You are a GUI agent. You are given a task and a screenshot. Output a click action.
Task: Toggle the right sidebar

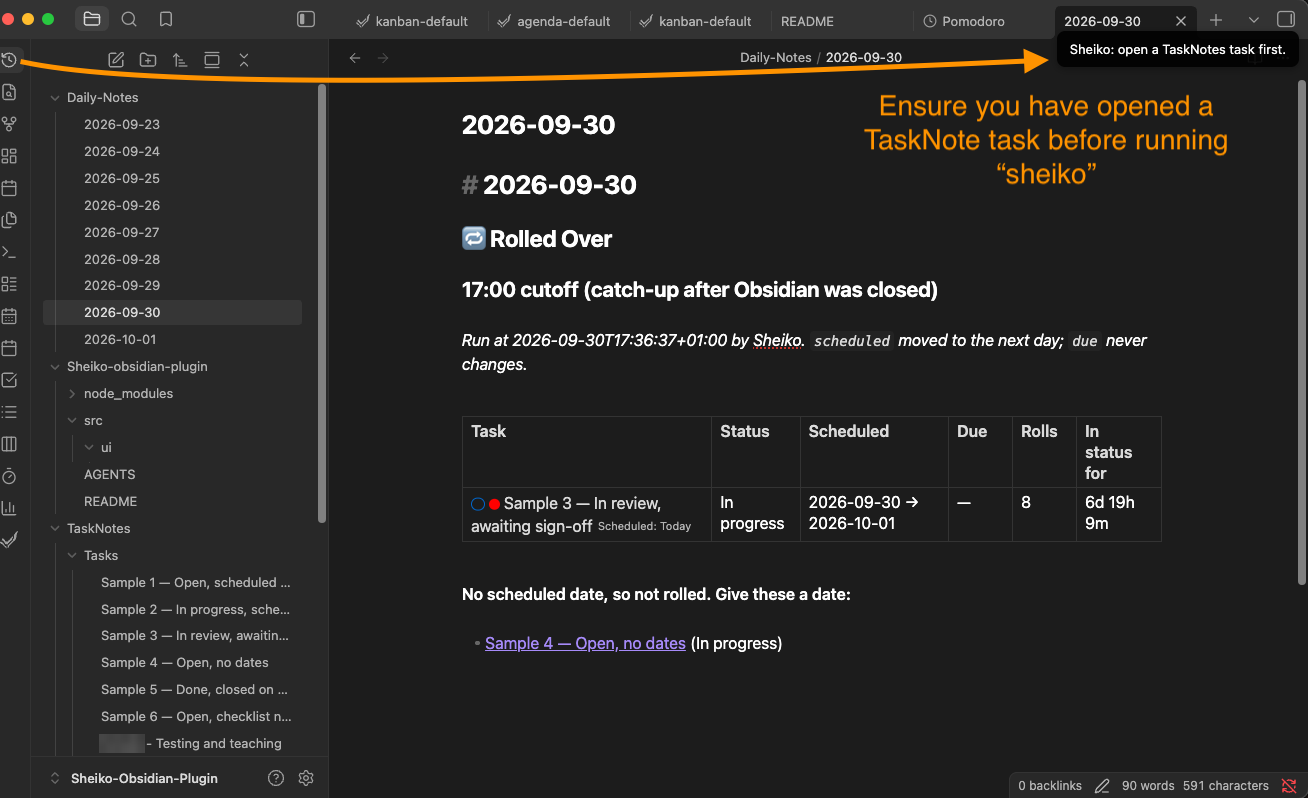pyautogui.click(x=1286, y=20)
